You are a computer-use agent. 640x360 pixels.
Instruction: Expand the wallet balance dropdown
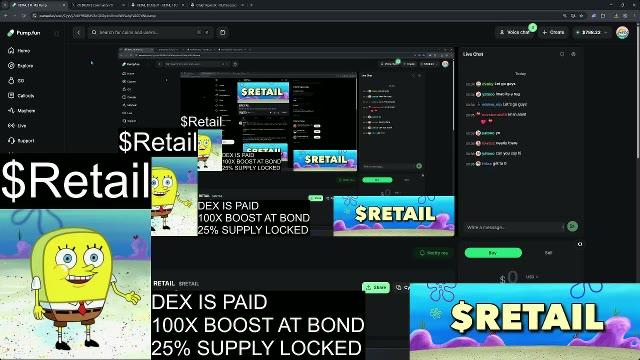(591, 32)
